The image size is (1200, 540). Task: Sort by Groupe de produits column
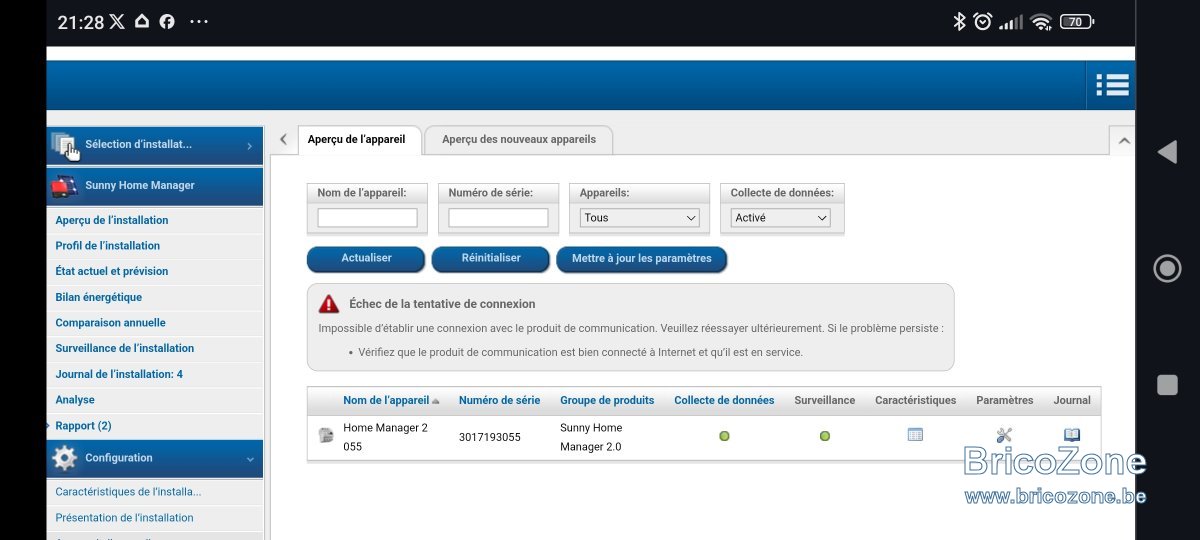[607, 400]
